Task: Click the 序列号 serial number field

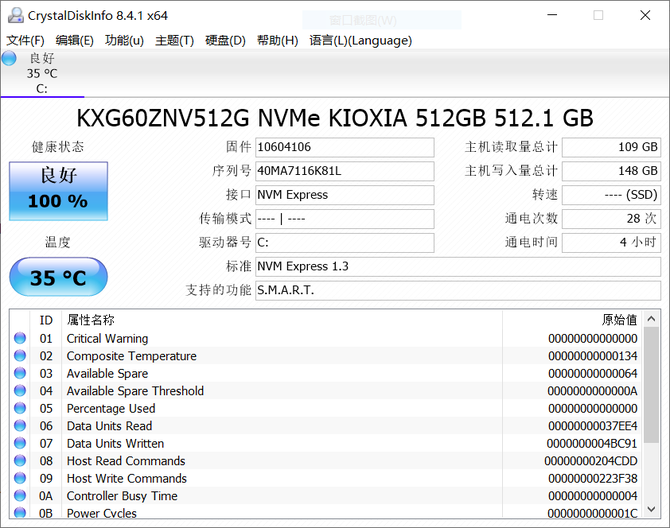Action: pyautogui.click(x=344, y=171)
